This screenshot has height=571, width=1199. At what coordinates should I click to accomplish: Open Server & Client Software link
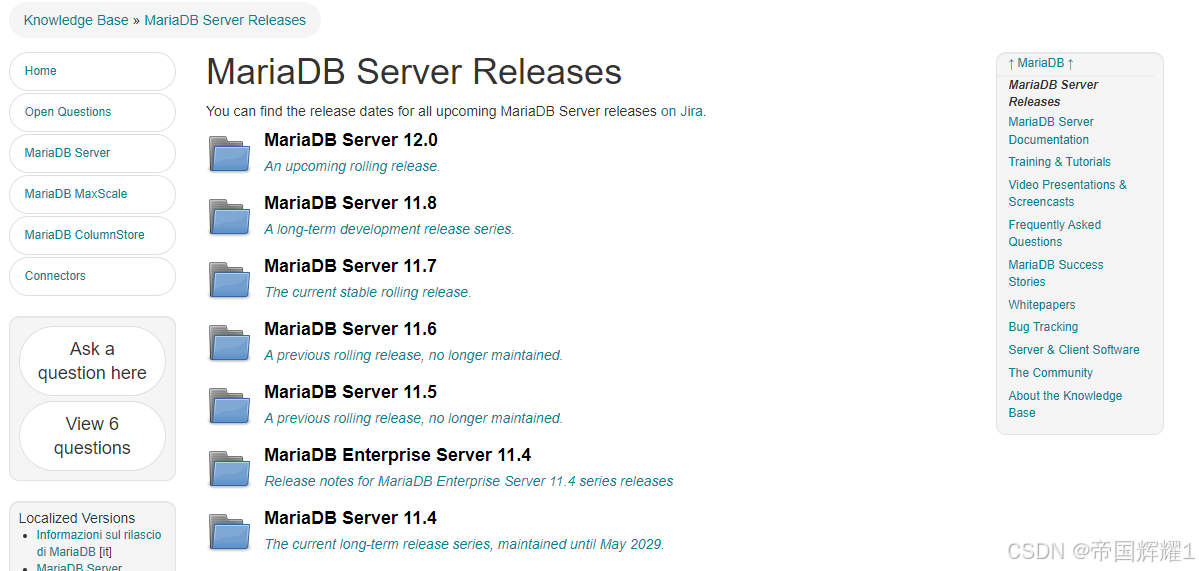click(x=1074, y=350)
